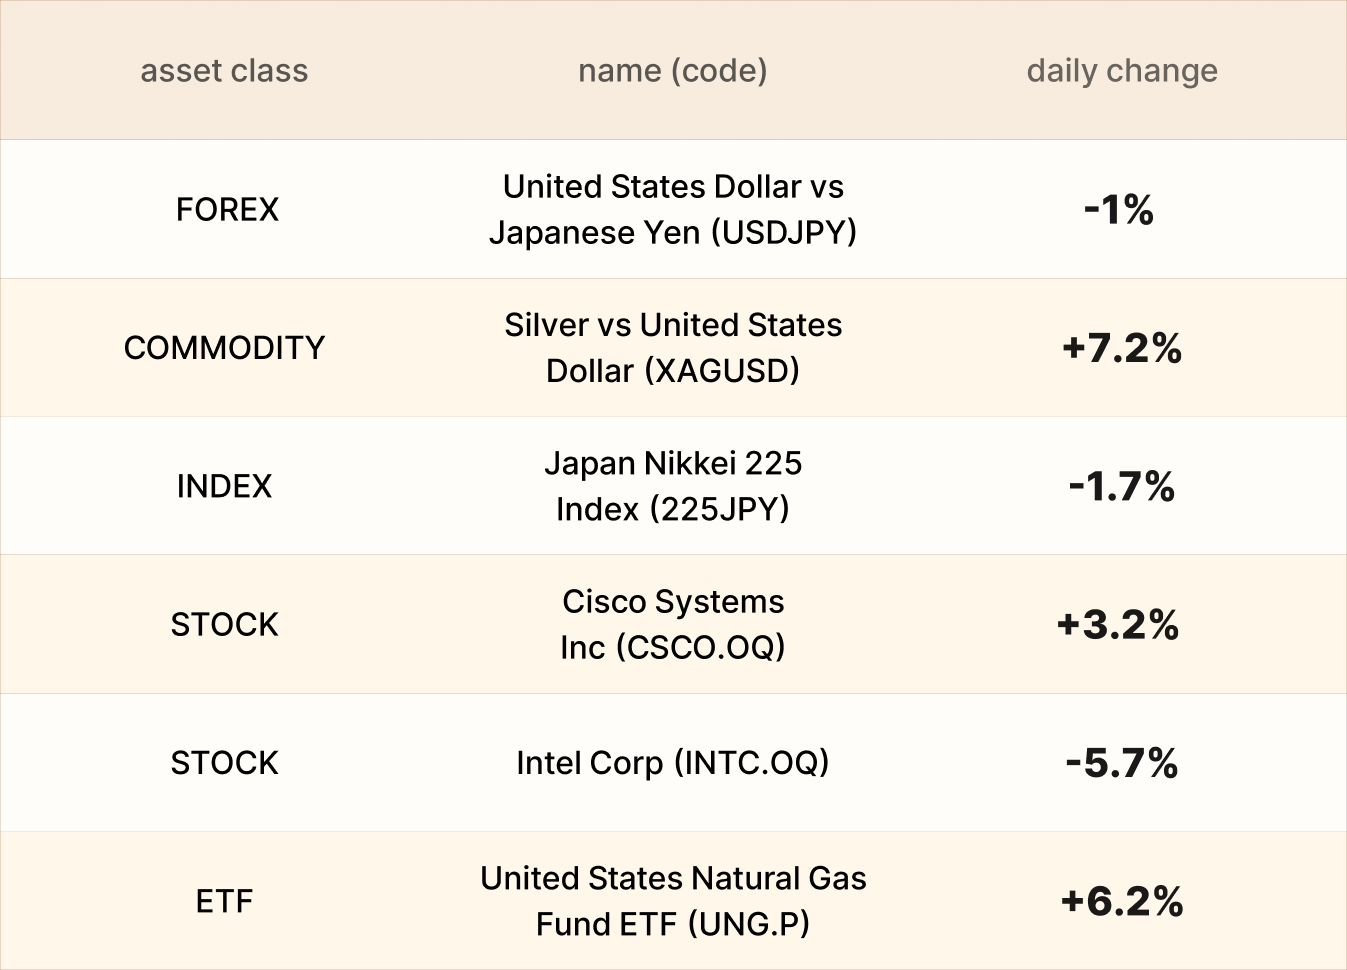Viewport: 1347px width, 970px height.
Task: Open Silver vs United States Dollar (XAGUSD)
Action: click(672, 348)
